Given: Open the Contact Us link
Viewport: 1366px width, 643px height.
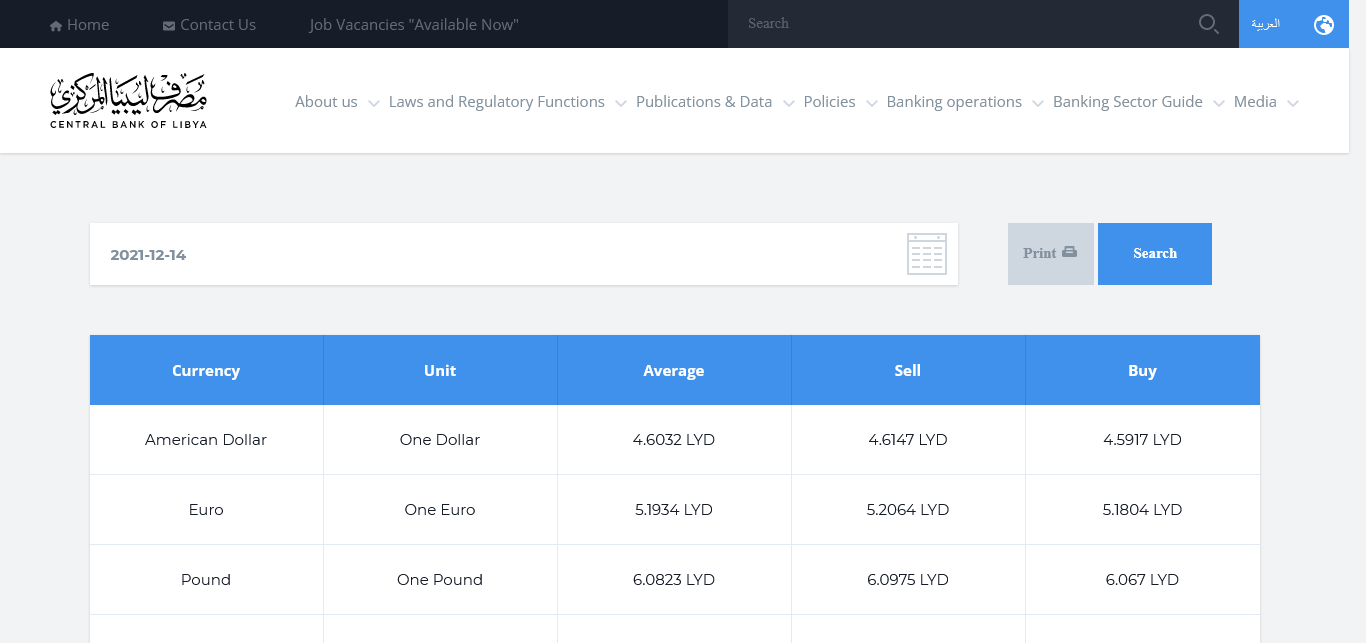Looking at the screenshot, I should point(209,25).
